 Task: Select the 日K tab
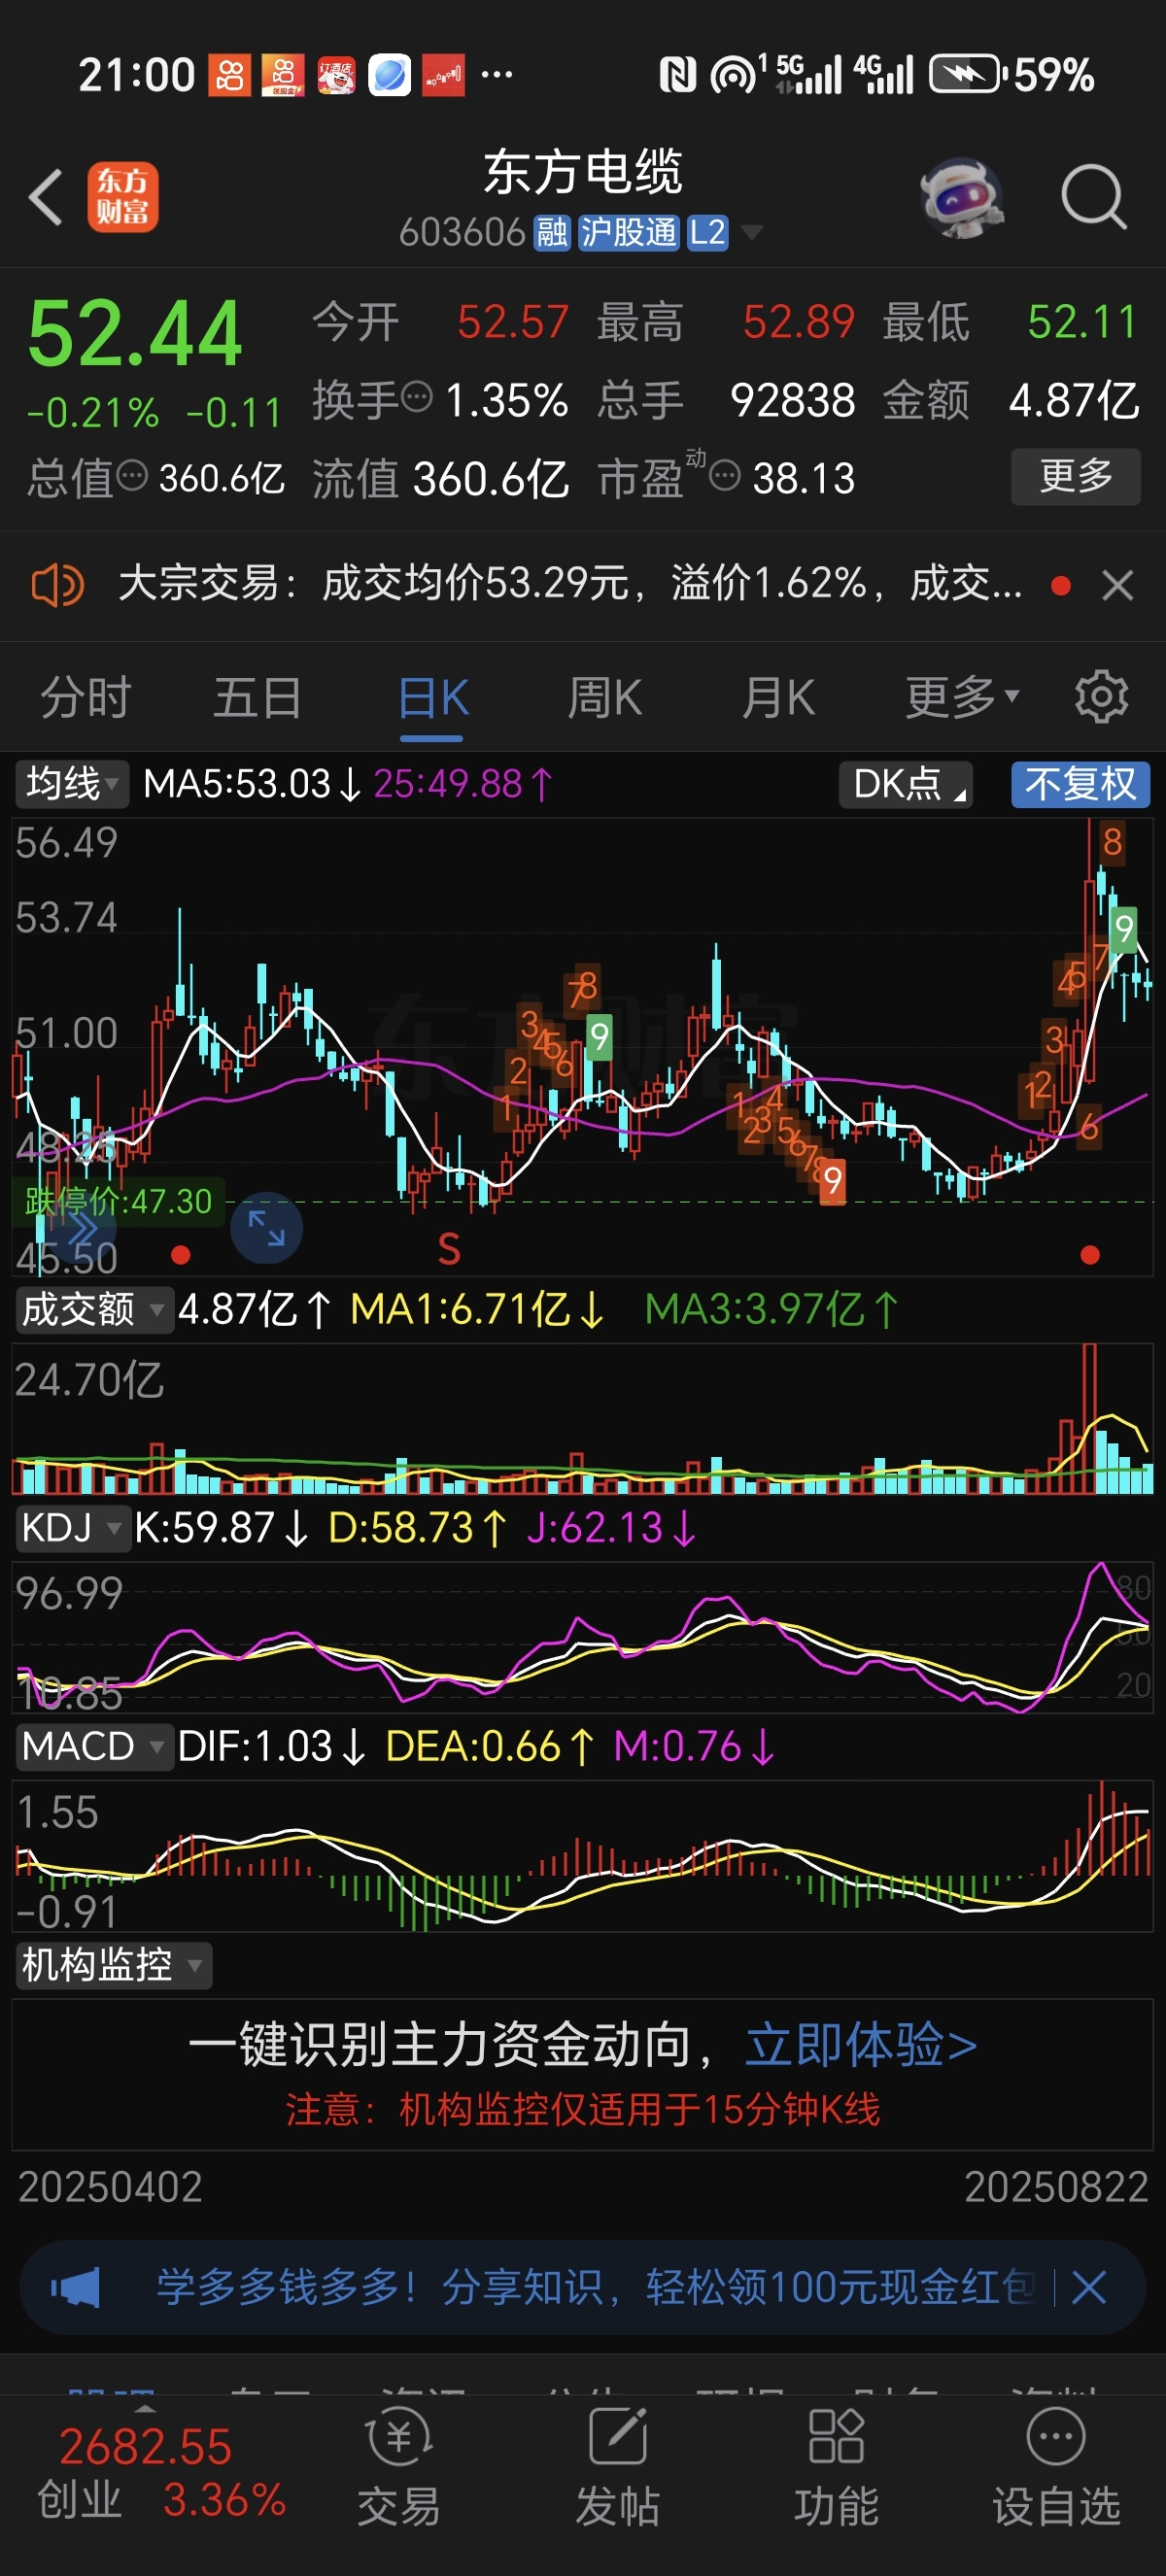pos(433,697)
